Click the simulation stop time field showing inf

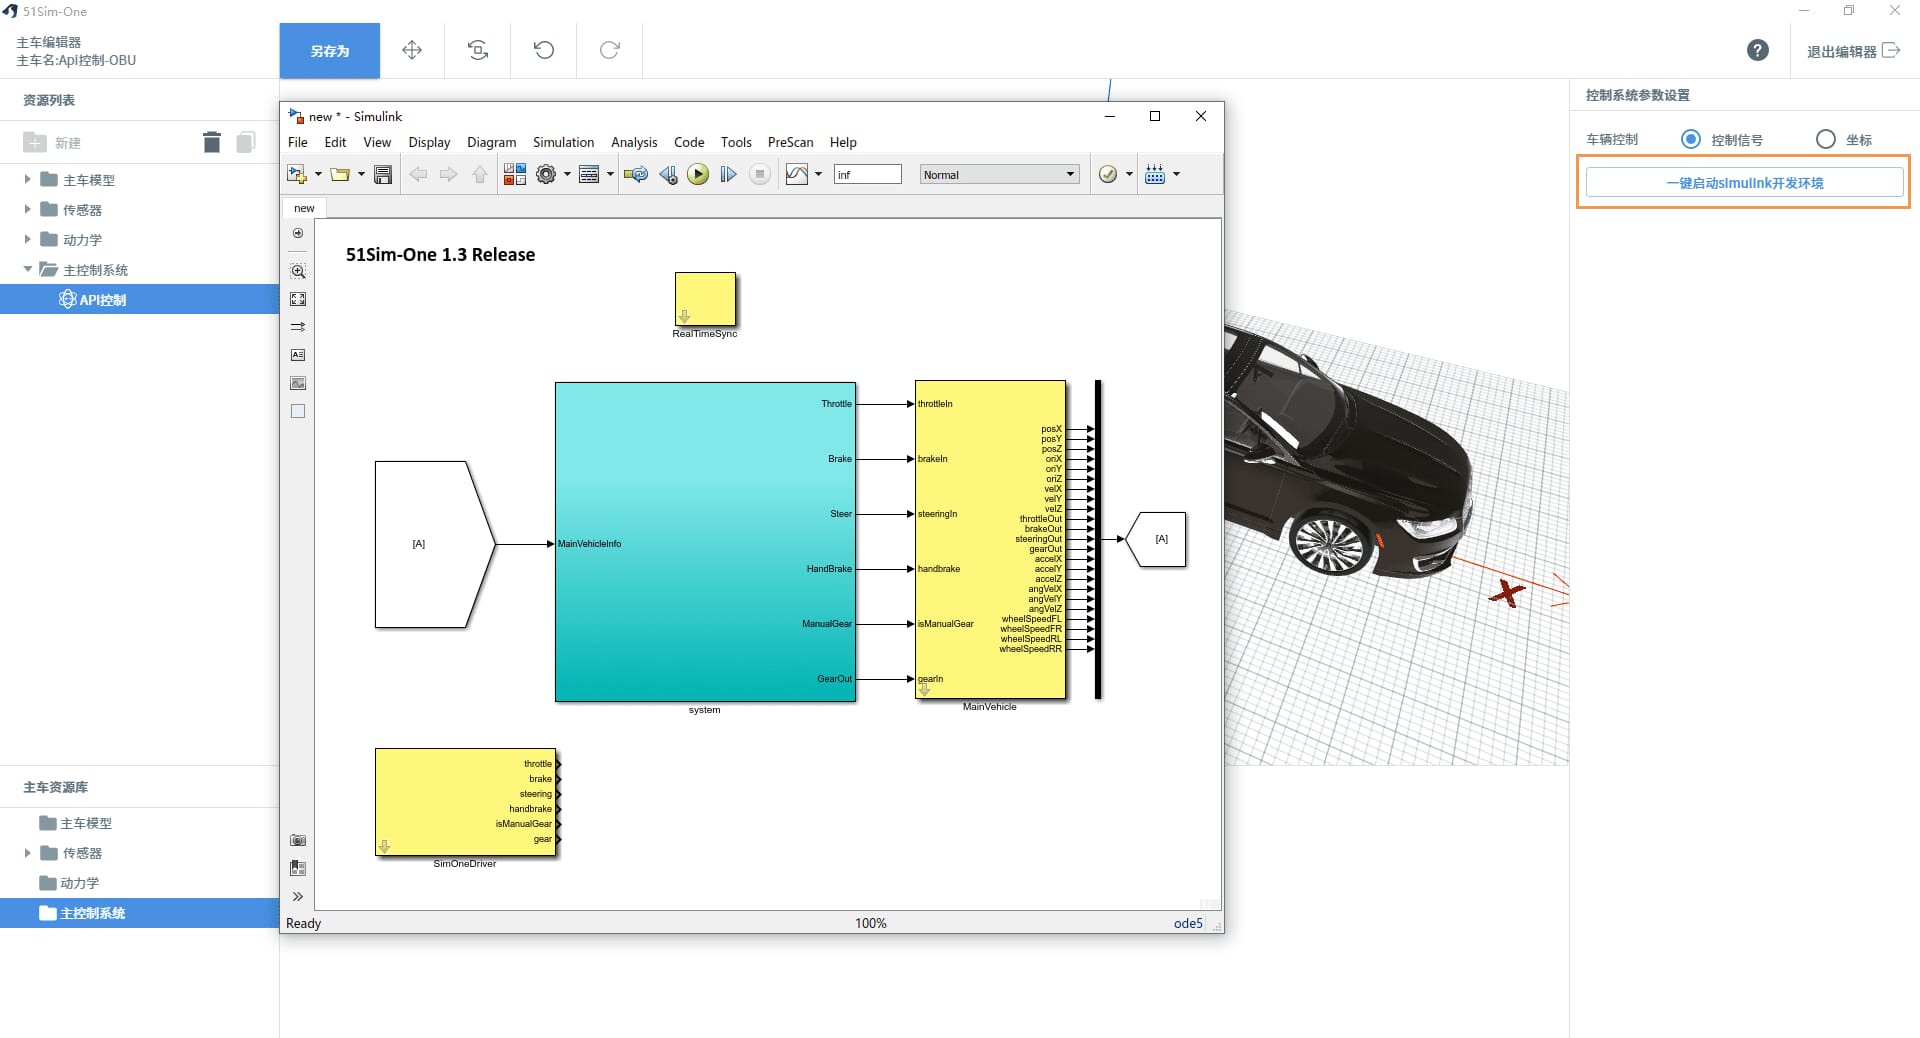[x=867, y=174]
